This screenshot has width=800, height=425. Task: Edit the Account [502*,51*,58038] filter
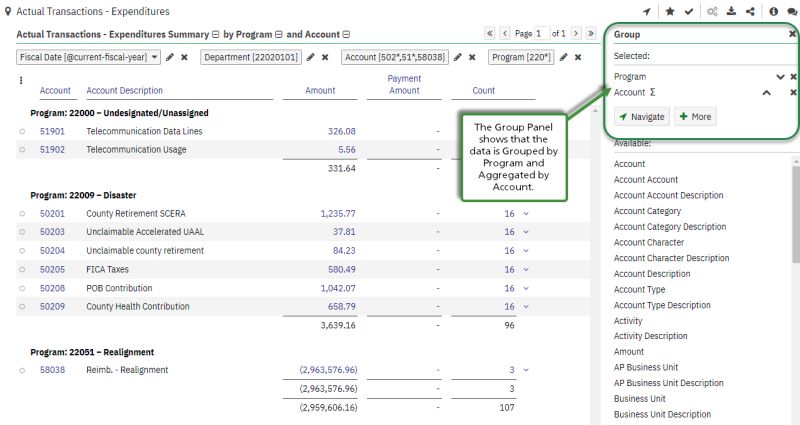point(458,57)
